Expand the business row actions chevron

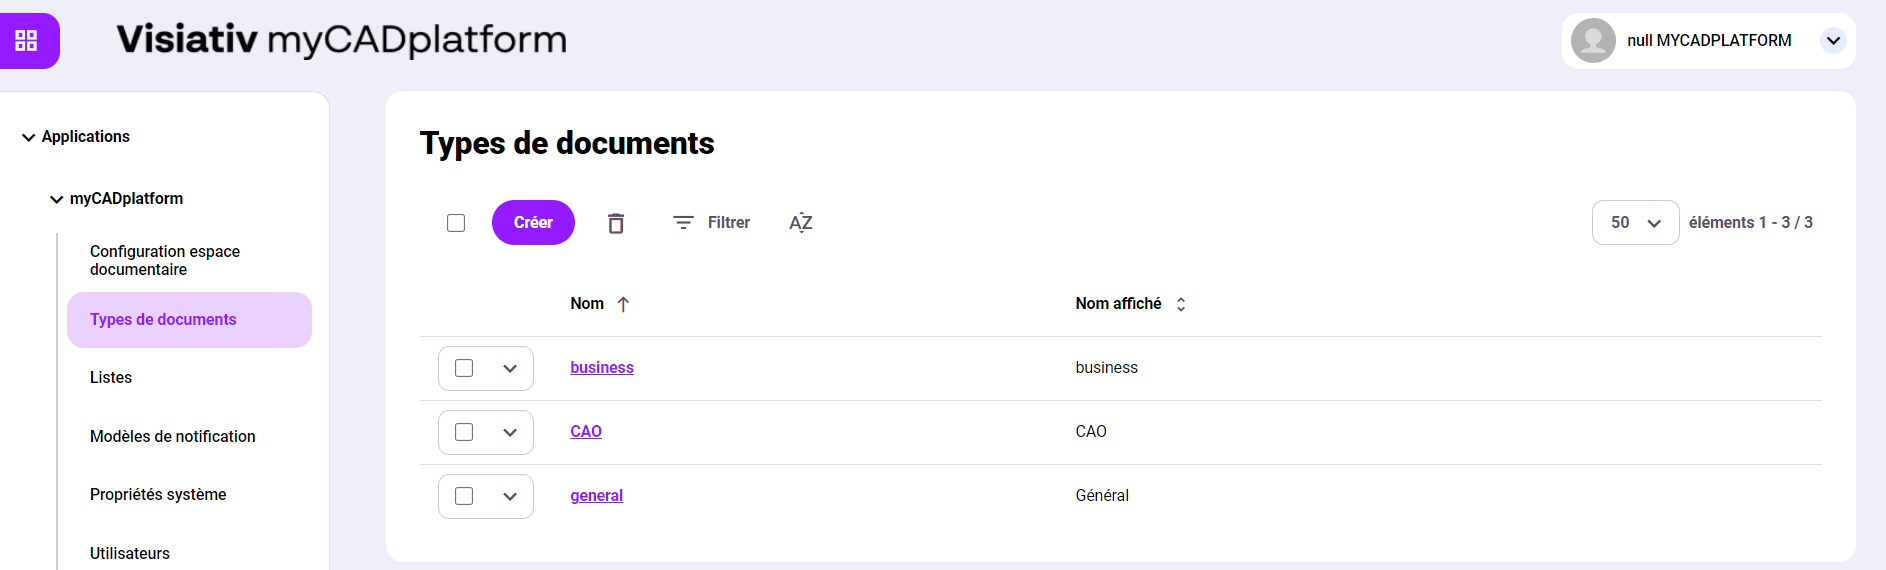(510, 368)
